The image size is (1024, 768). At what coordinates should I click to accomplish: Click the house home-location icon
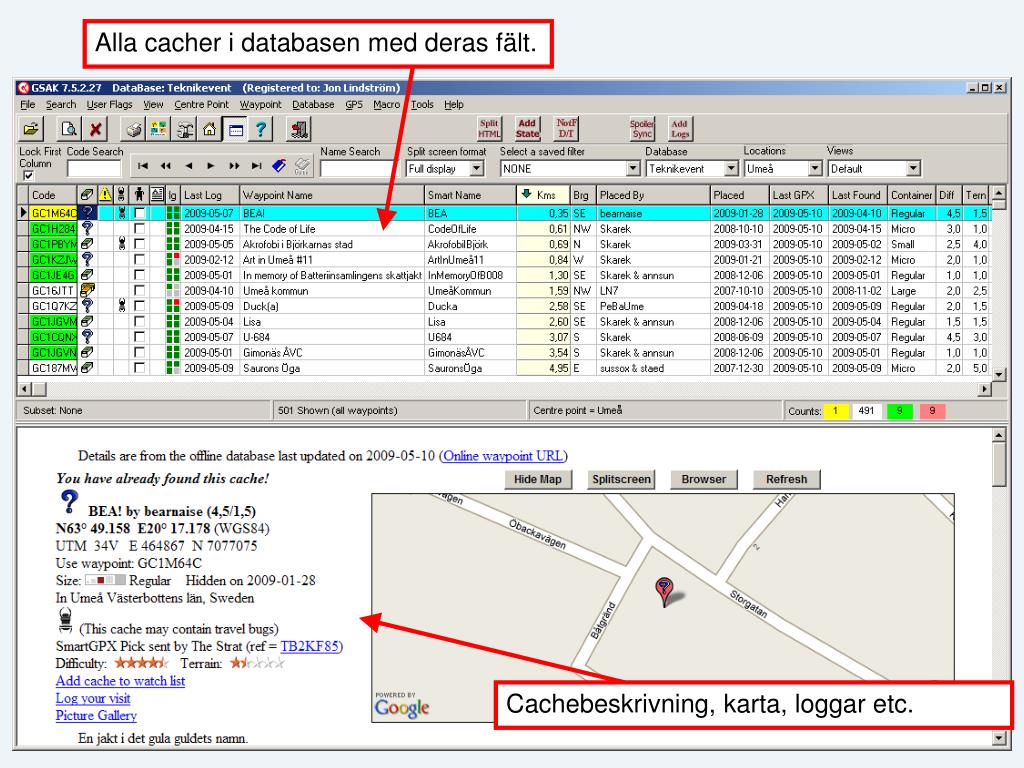point(210,129)
